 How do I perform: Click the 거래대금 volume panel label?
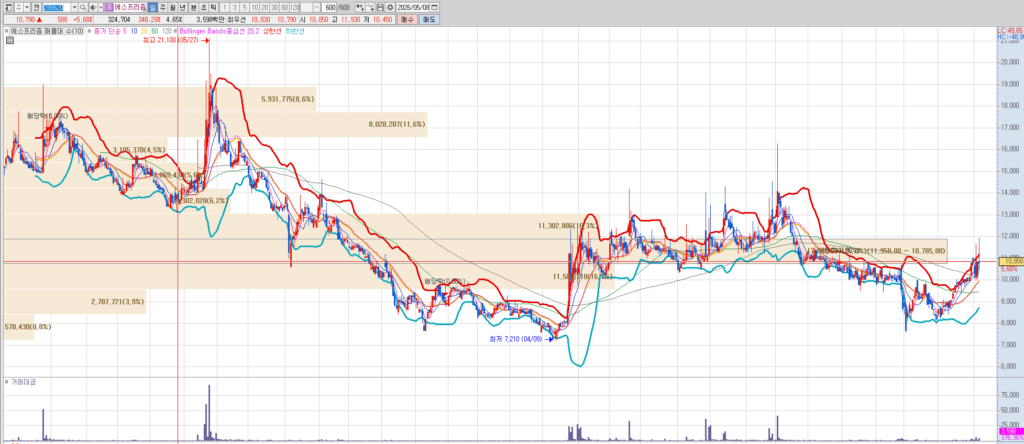23,381
